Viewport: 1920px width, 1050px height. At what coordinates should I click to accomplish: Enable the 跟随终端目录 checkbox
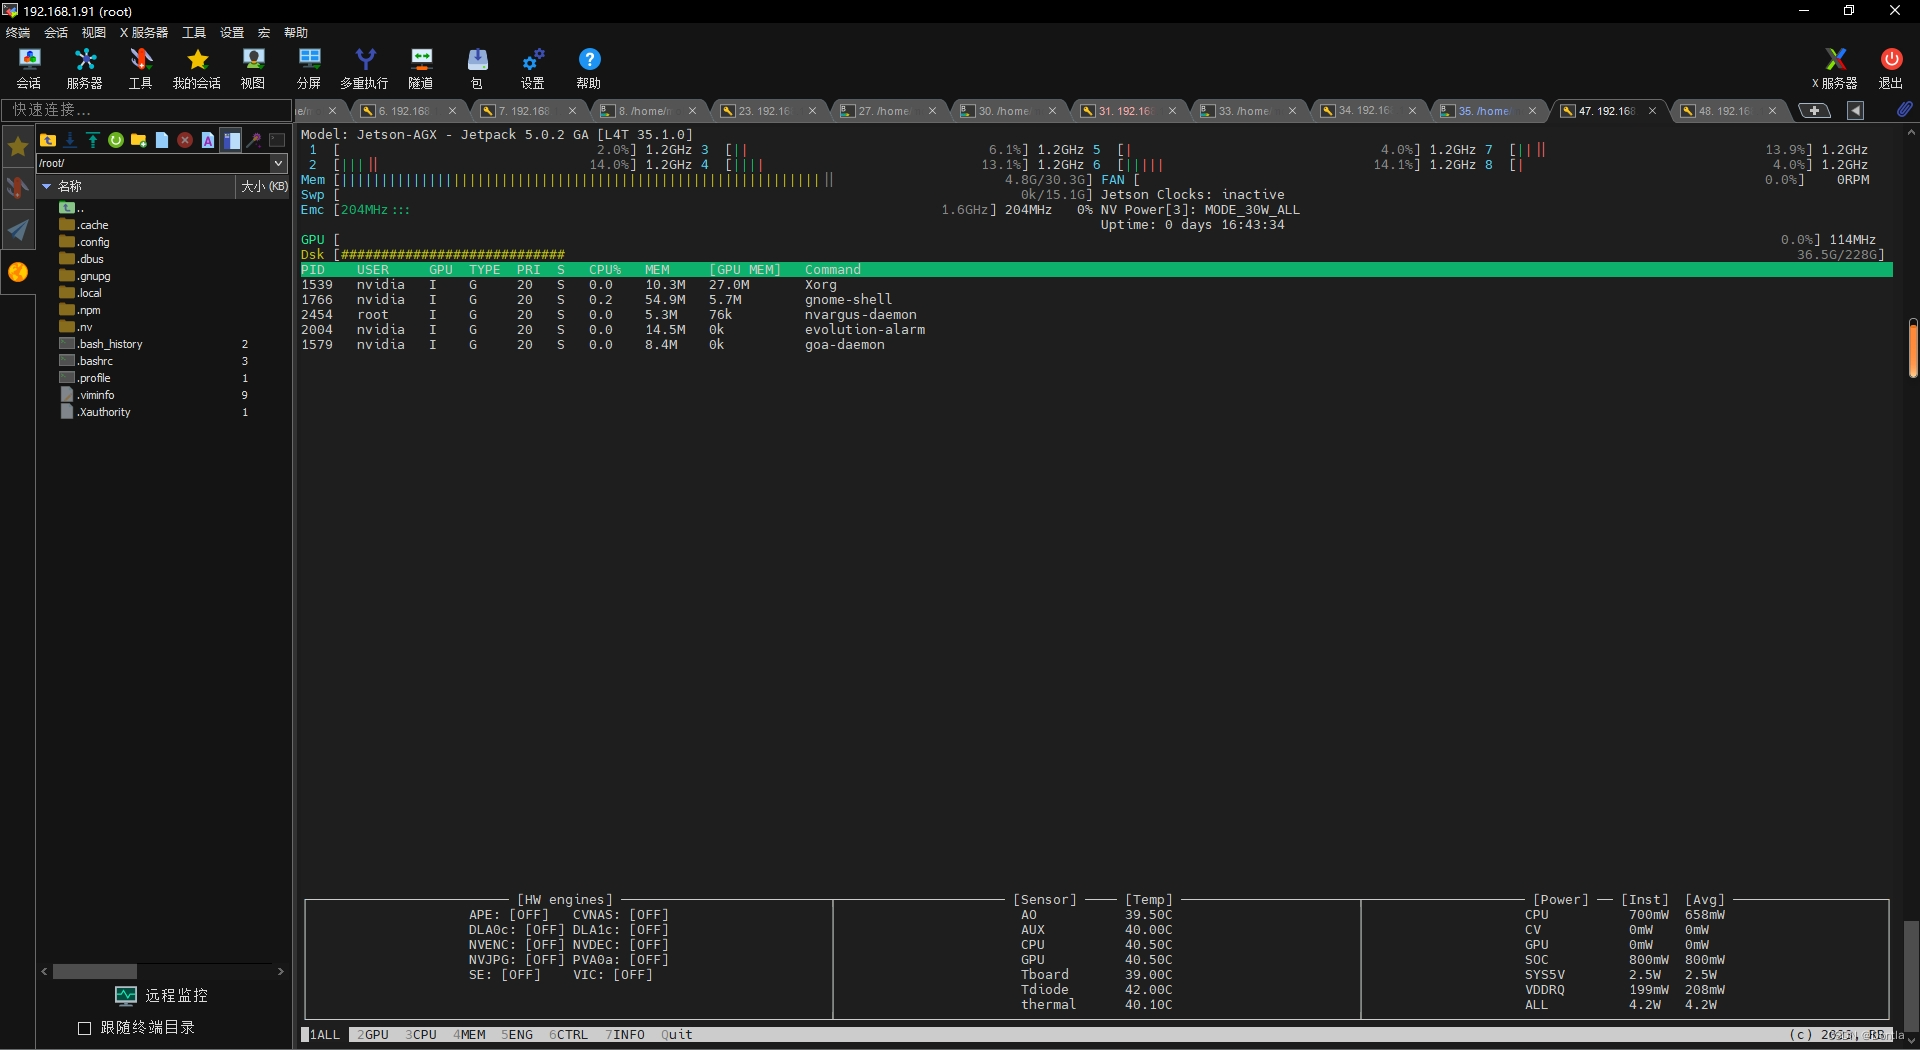pos(85,1027)
